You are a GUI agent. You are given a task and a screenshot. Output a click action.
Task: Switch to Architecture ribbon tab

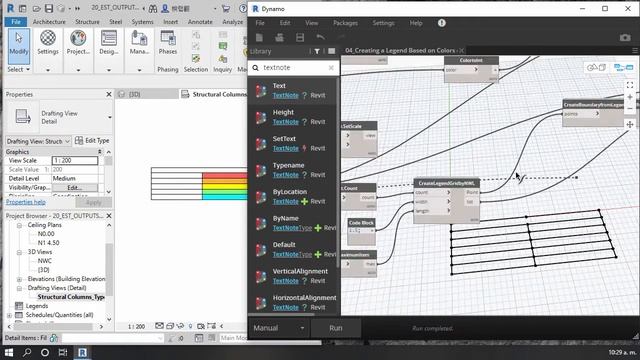(x=49, y=22)
